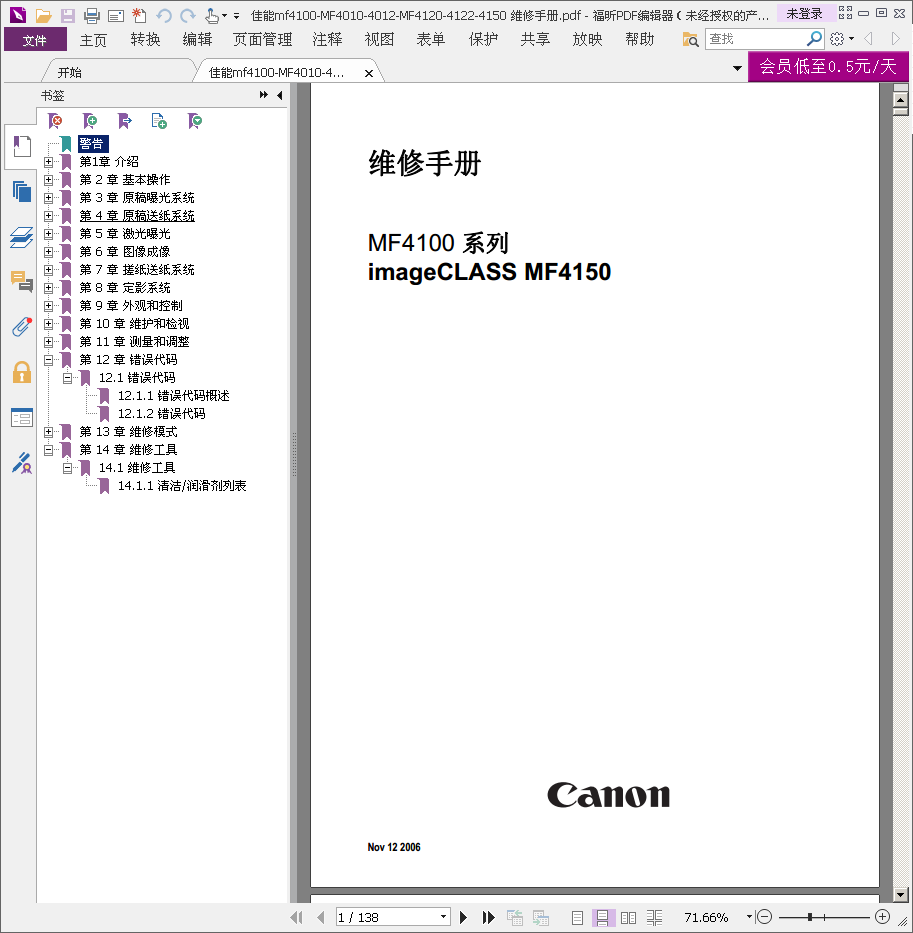Click the Print icon in quick toolbar
This screenshot has width=913, height=933.
(x=92, y=15)
